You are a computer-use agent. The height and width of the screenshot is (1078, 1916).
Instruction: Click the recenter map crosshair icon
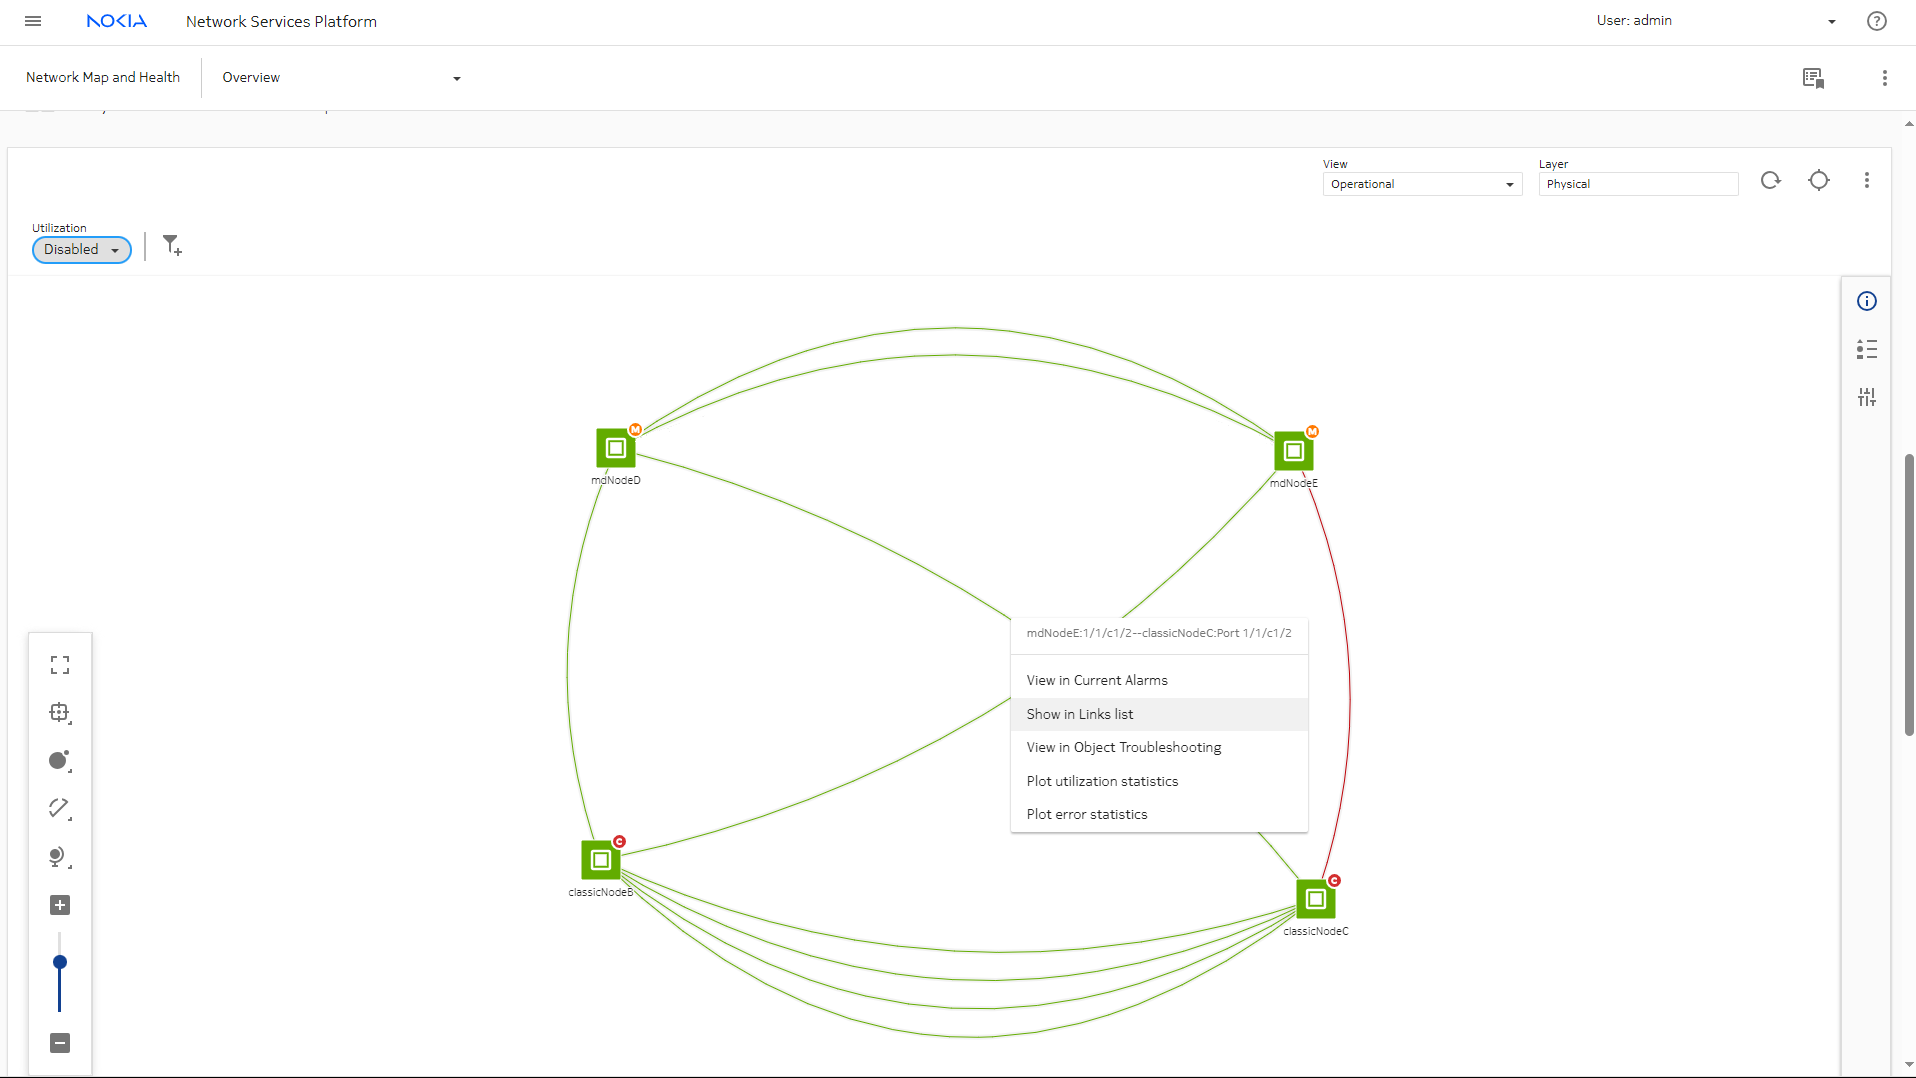1818,180
